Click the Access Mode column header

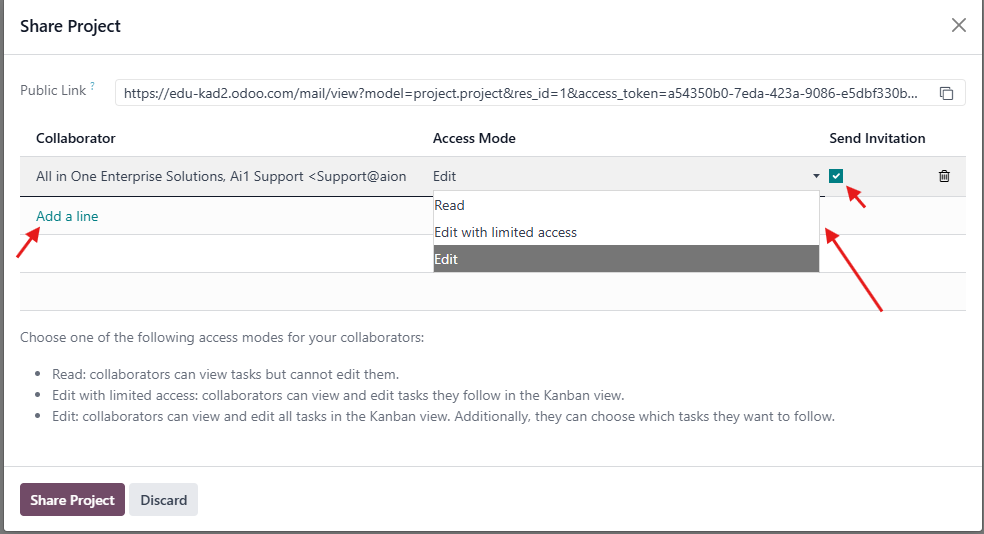474,138
